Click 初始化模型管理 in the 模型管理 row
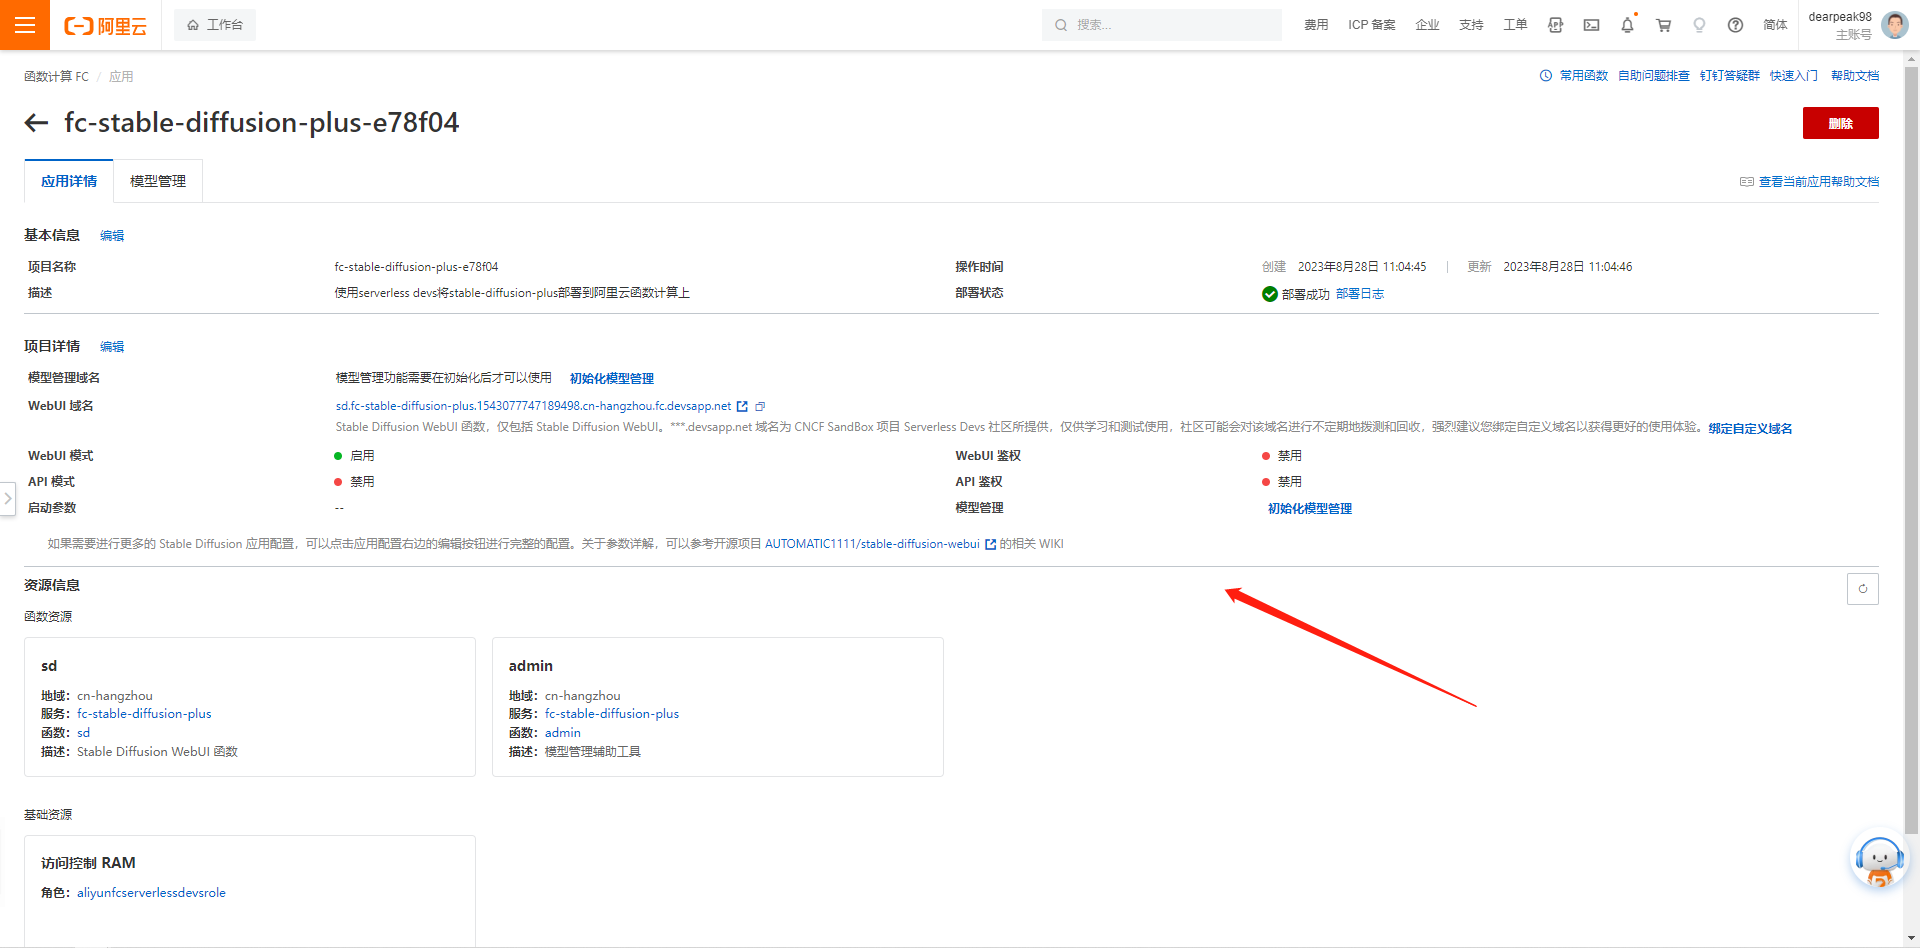The height and width of the screenshot is (948, 1920). tap(1310, 509)
